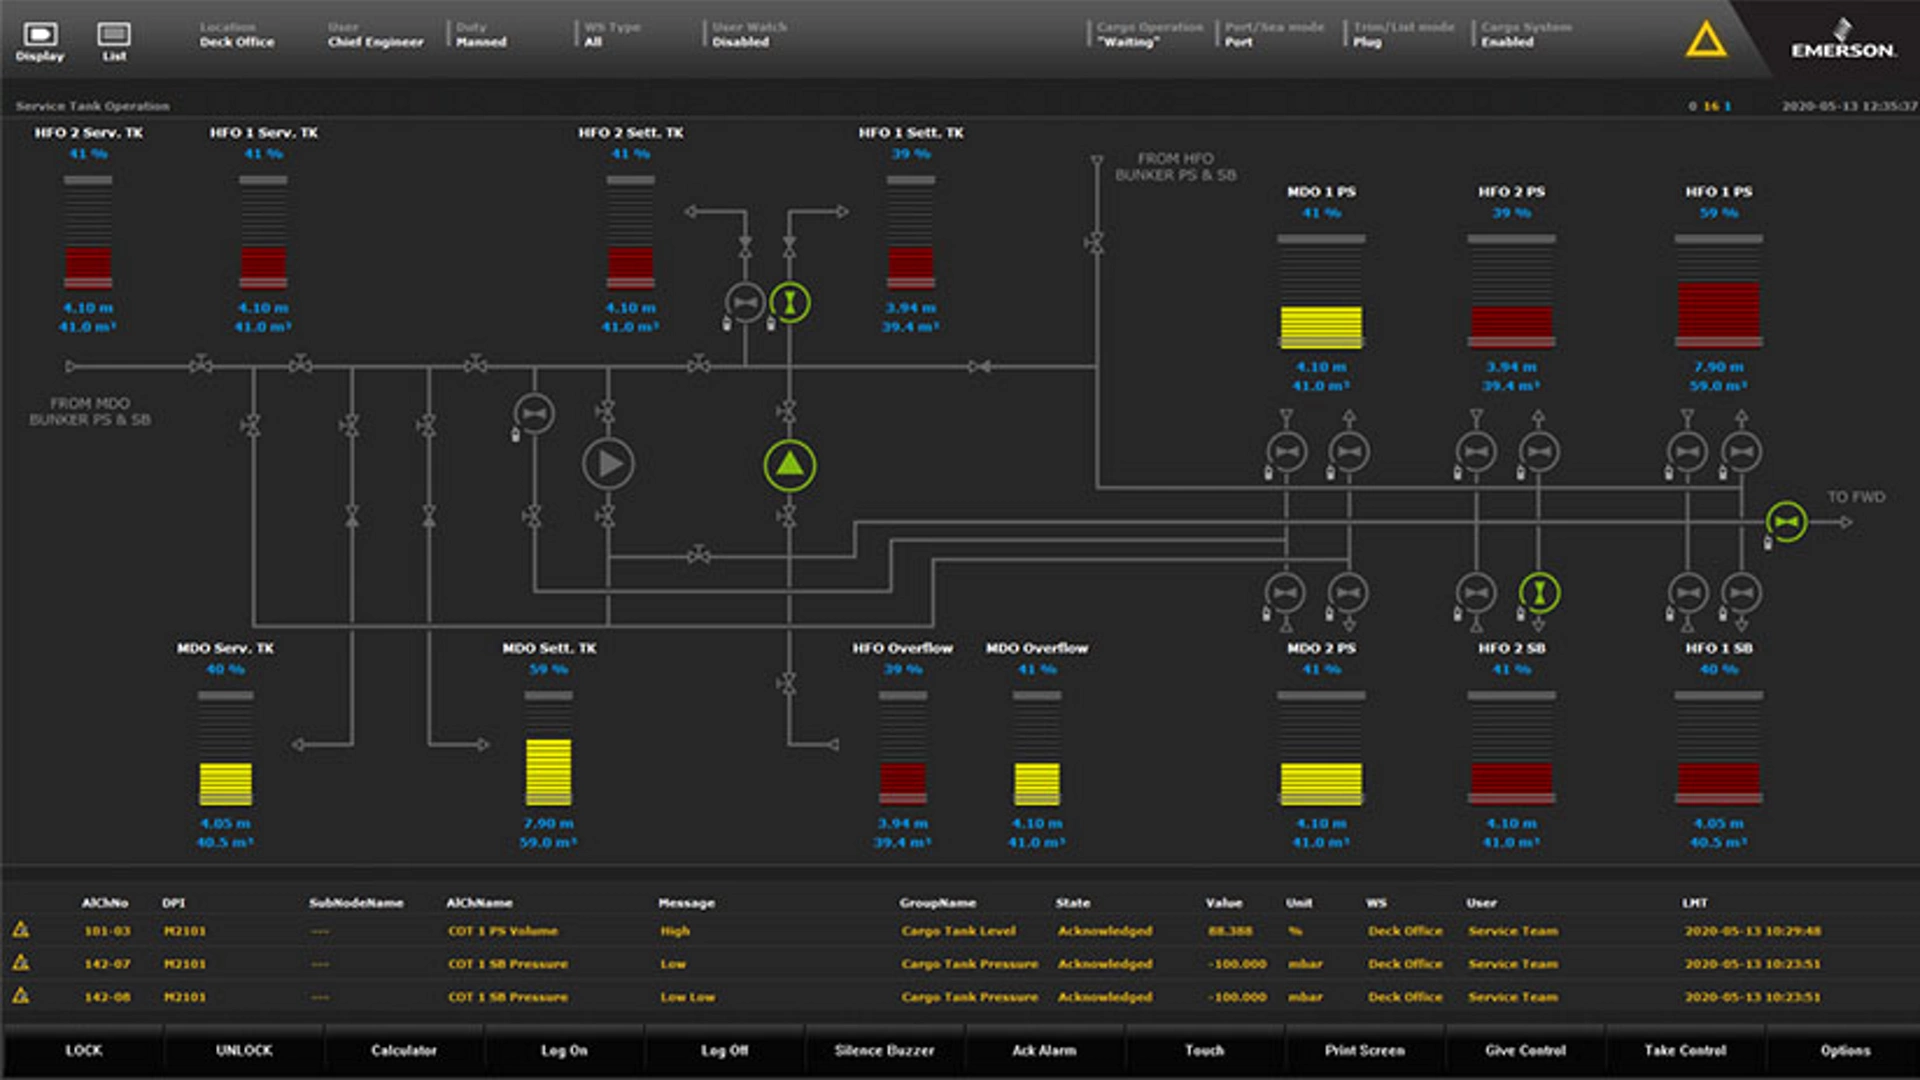Image resolution: width=1920 pixels, height=1080 pixels.
Task: Toggle the green valve above HFO 2 SB
Action: pyautogui.click(x=1539, y=593)
